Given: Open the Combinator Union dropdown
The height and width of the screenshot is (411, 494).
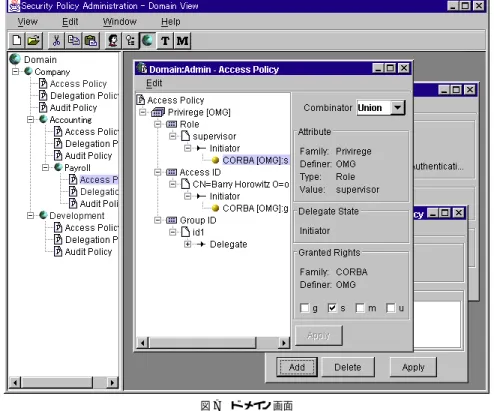Looking at the screenshot, I should 397,108.
